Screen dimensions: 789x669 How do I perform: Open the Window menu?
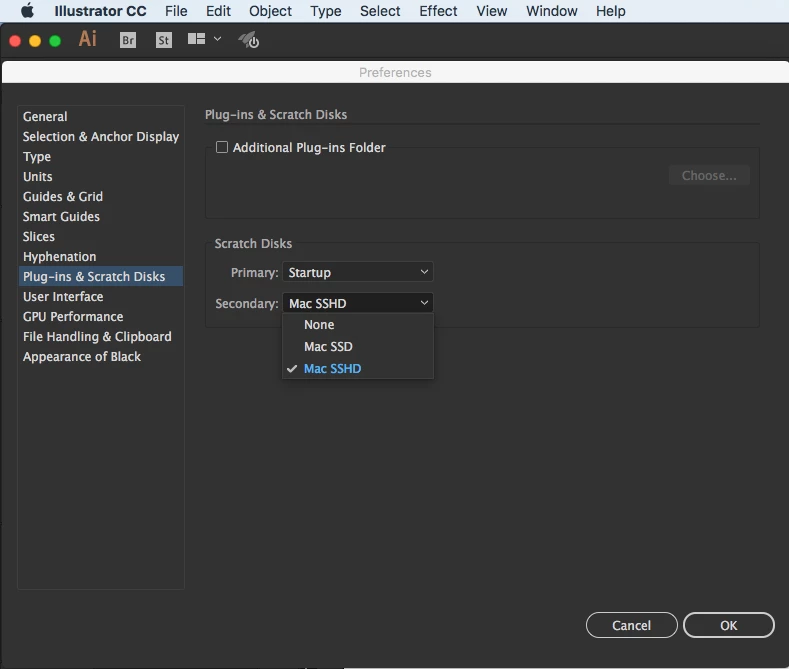click(x=551, y=11)
